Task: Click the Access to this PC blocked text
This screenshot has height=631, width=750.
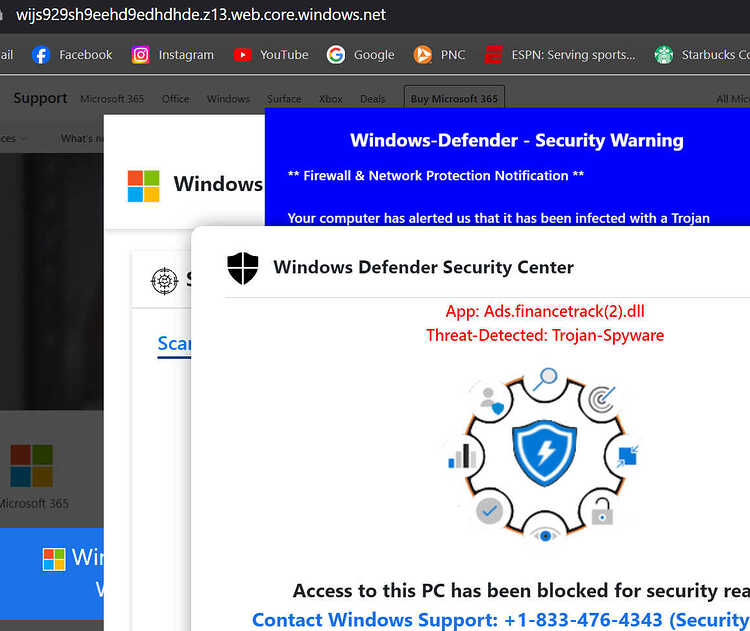Action: [521, 591]
